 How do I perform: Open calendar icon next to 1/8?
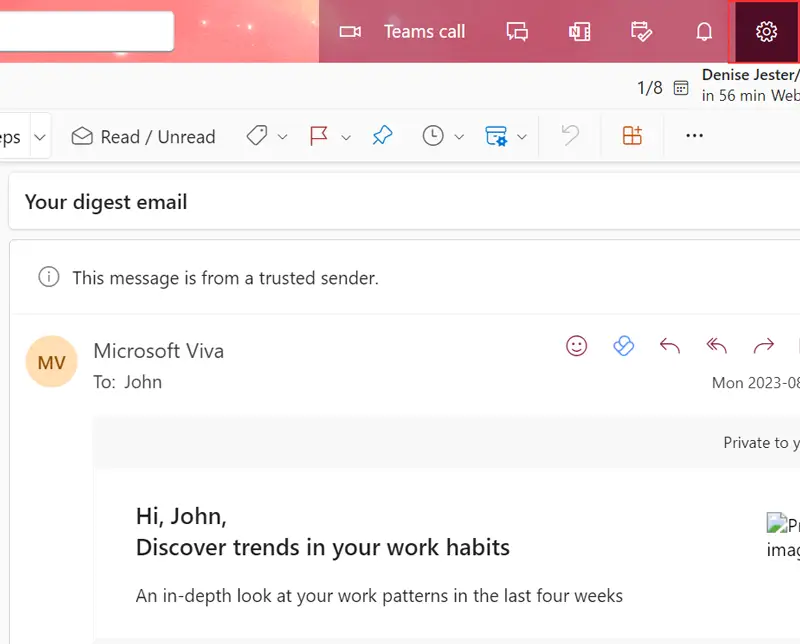(x=681, y=88)
